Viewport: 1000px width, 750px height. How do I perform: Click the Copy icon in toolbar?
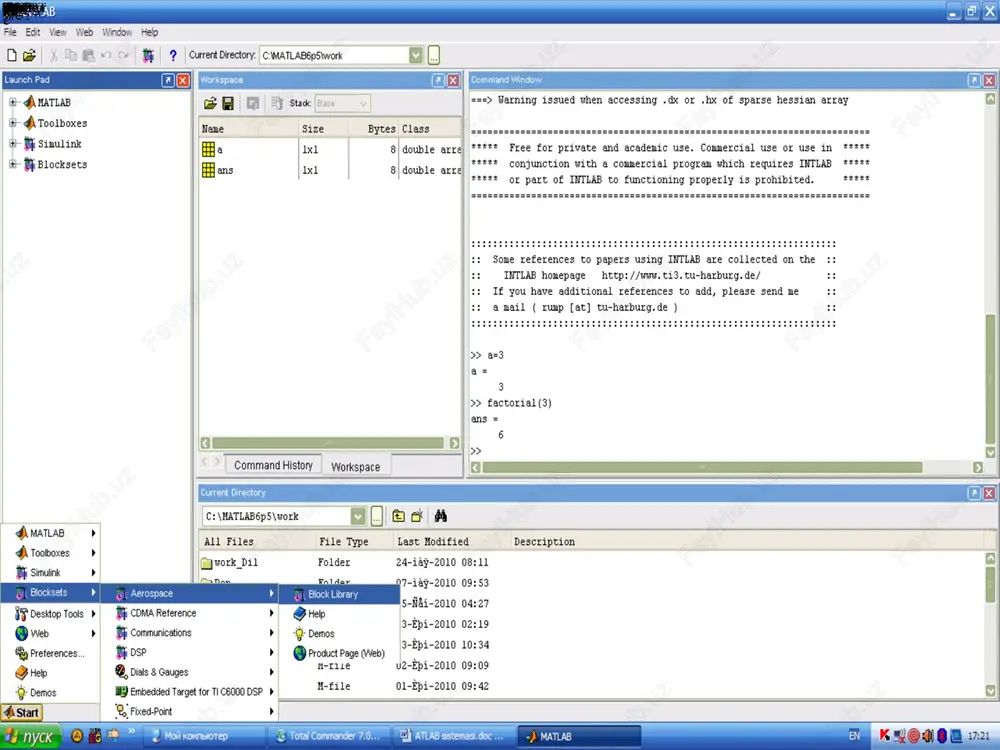coord(71,55)
